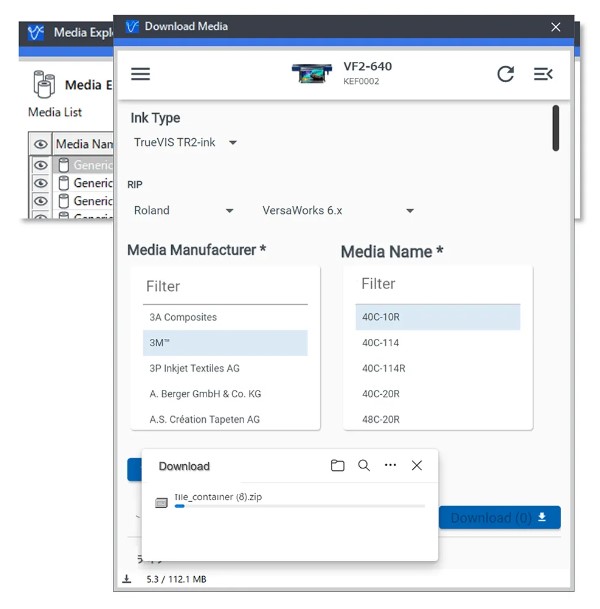600x609 pixels.
Task: Open the downloads folder icon in Download popup
Action: [x=337, y=465]
